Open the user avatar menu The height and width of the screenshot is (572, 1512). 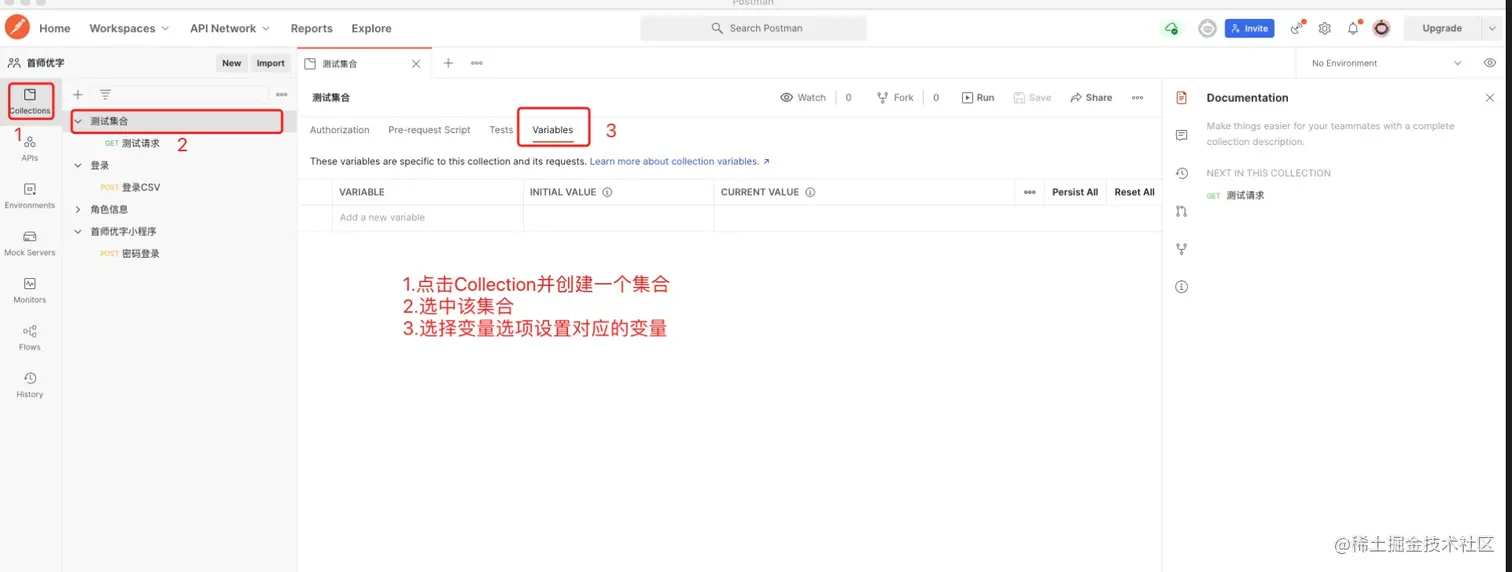[1381, 28]
